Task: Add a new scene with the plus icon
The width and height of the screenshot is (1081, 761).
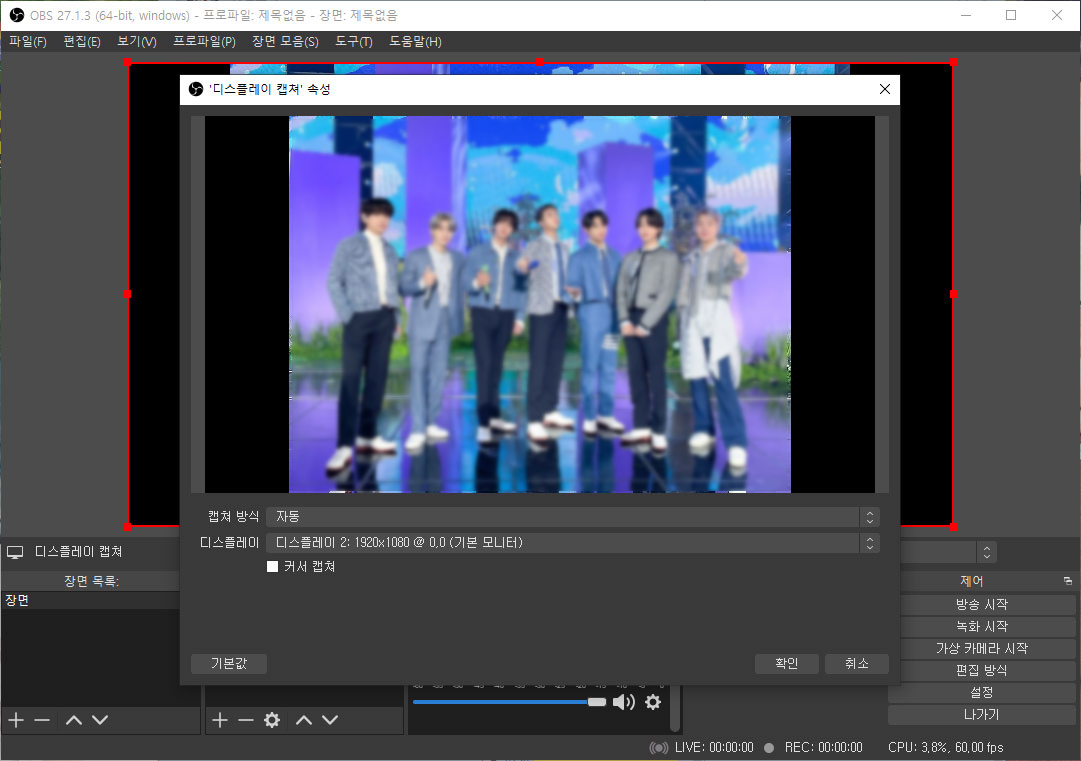Action: pos(15,719)
